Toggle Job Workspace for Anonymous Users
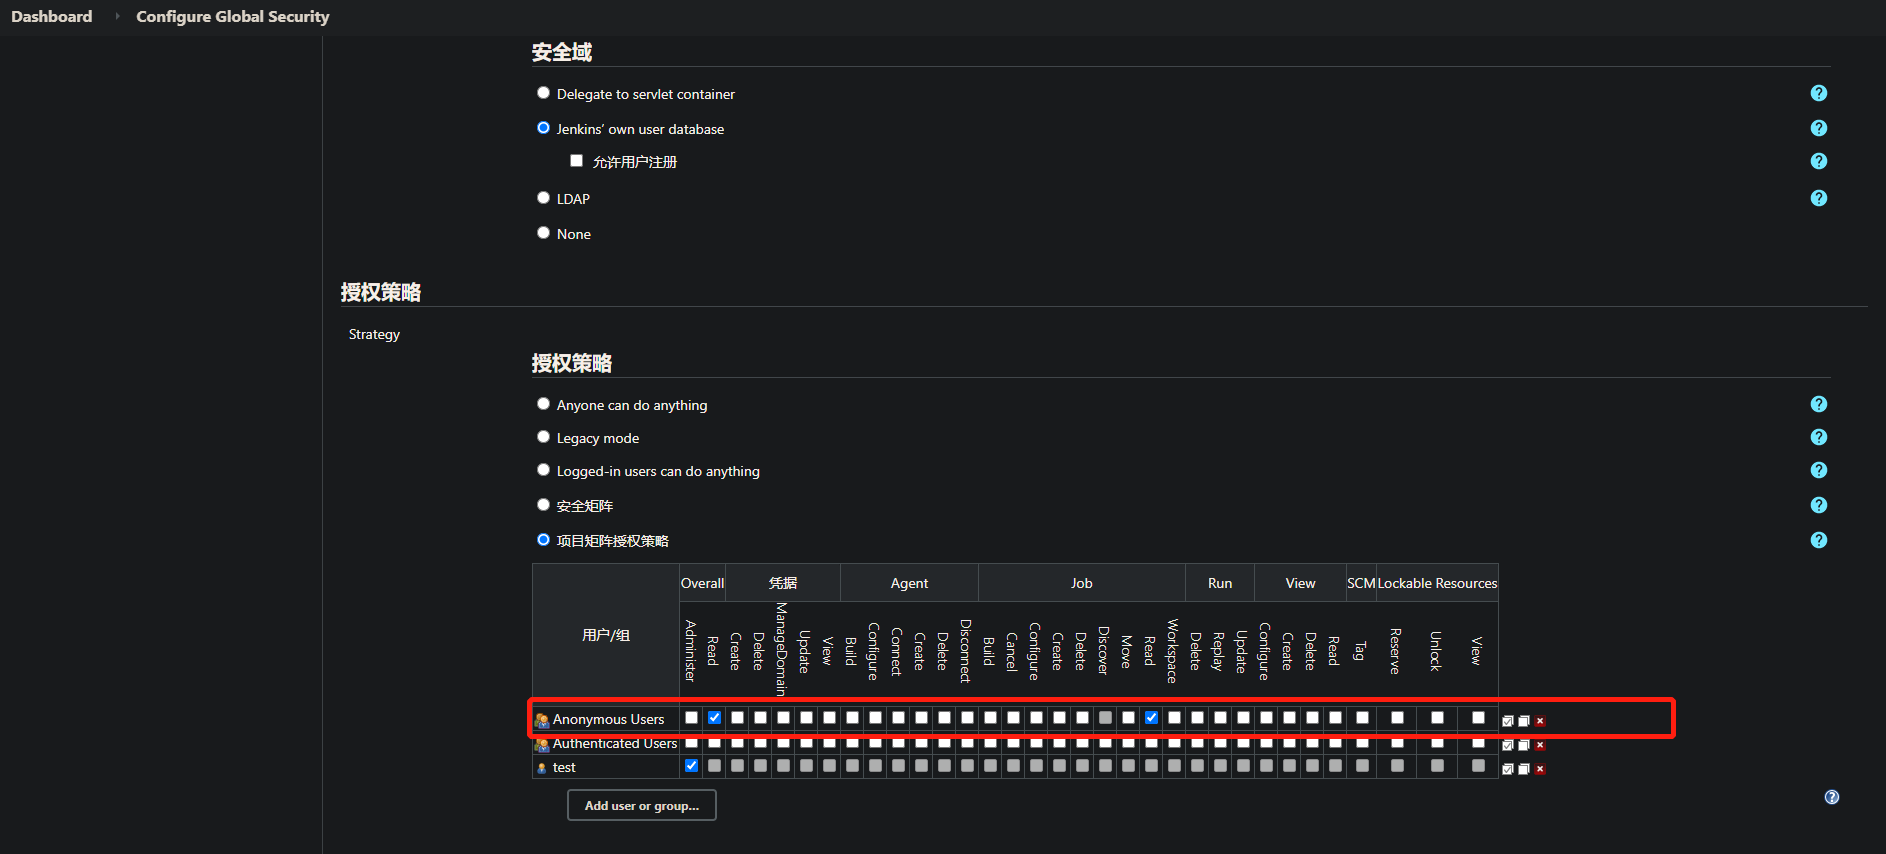Viewport: 1886px width, 854px height. pyautogui.click(x=1174, y=718)
